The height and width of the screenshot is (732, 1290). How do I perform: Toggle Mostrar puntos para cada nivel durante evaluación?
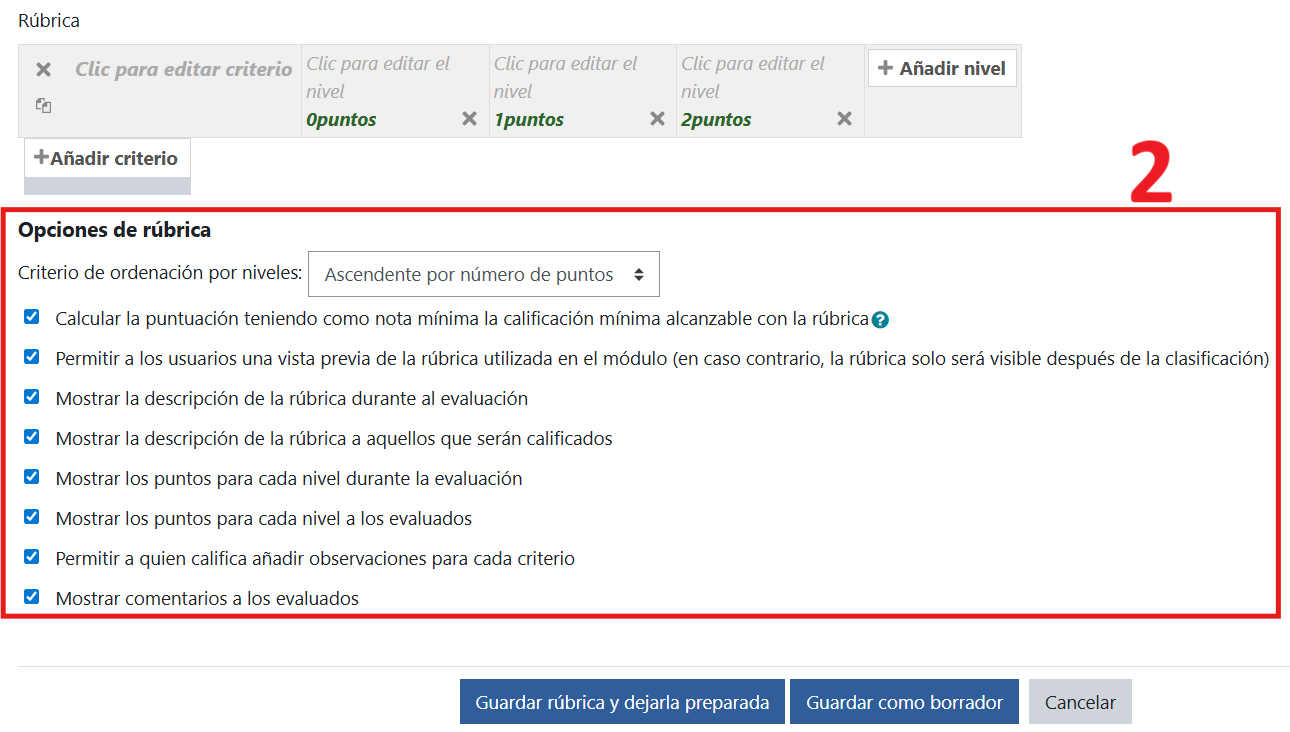(x=32, y=477)
